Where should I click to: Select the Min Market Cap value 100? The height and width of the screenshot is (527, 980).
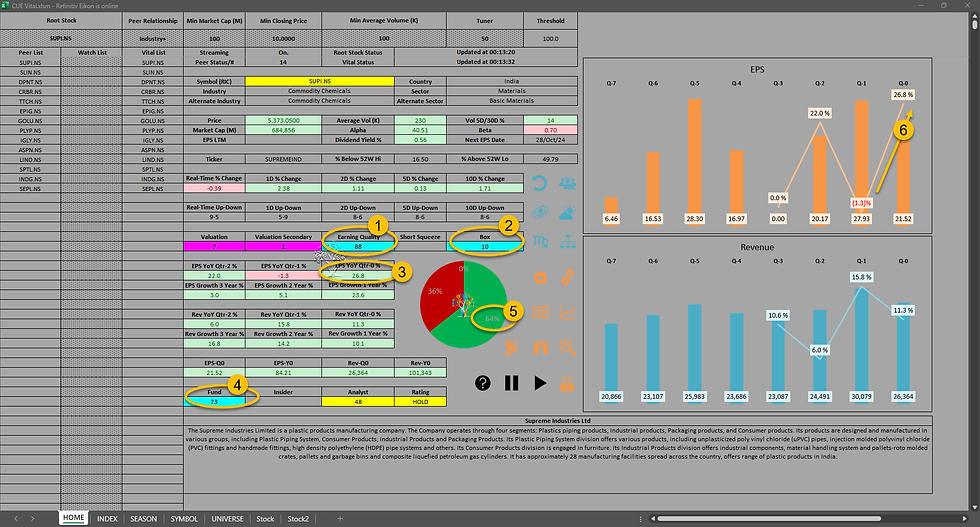214,38
